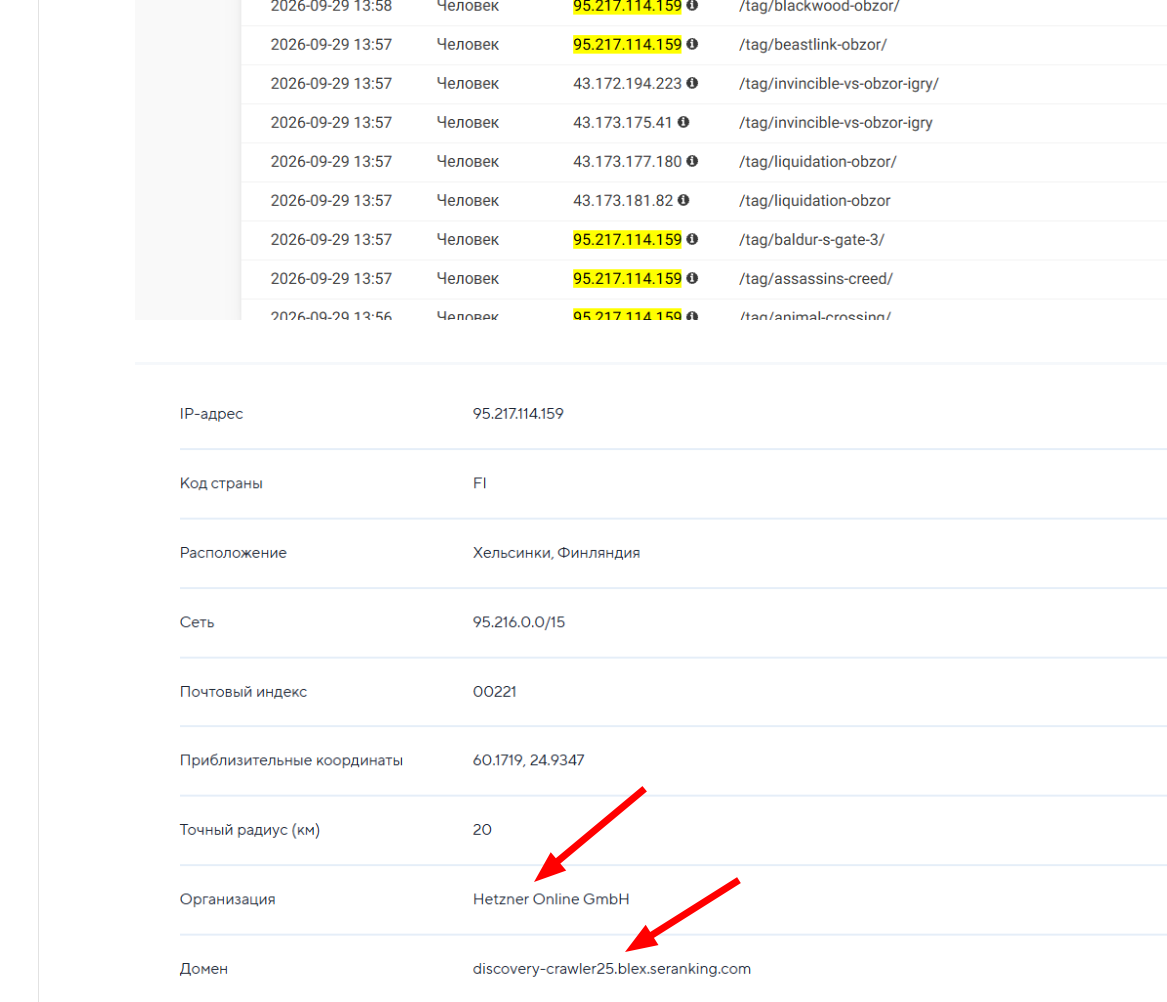Click the 'Код страны' label

[x=221, y=483]
